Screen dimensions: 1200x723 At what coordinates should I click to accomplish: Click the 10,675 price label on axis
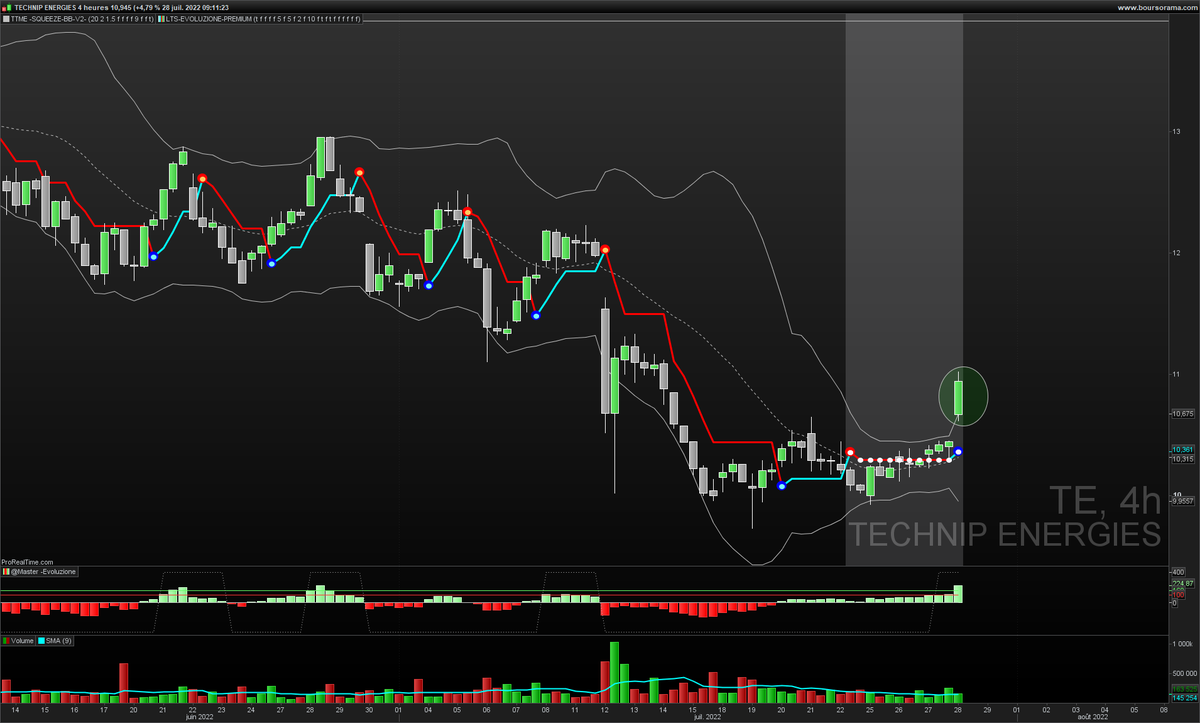(1184, 413)
